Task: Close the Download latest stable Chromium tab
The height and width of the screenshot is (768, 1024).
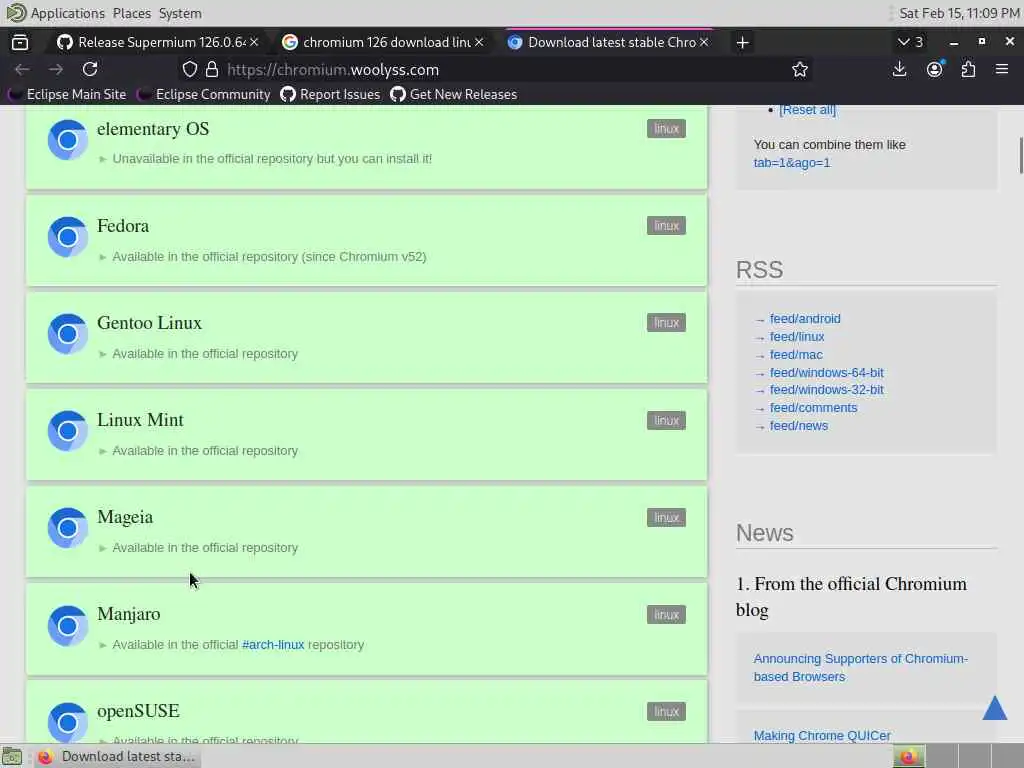Action: [704, 42]
